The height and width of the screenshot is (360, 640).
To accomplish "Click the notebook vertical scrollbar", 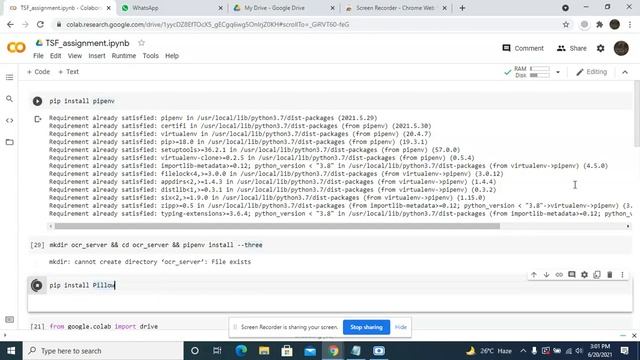I will click(x=637, y=113).
